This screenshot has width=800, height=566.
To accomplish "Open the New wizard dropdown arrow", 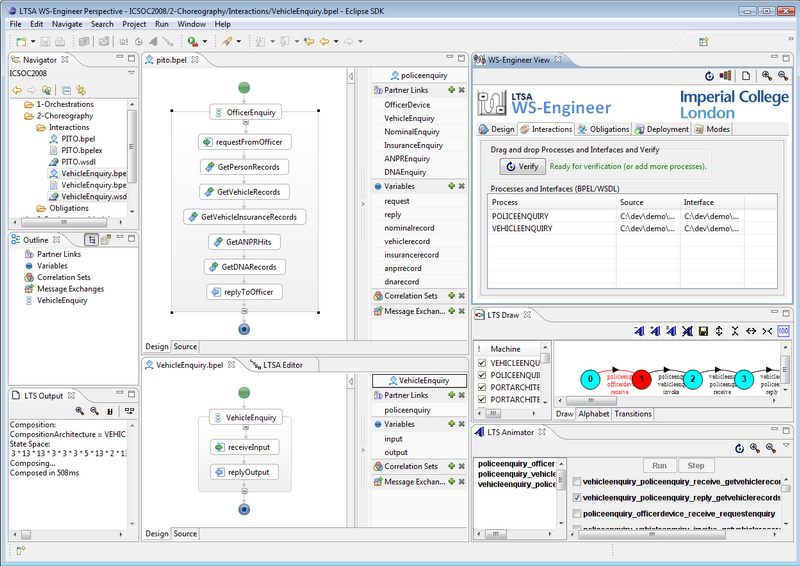I will coord(33,42).
